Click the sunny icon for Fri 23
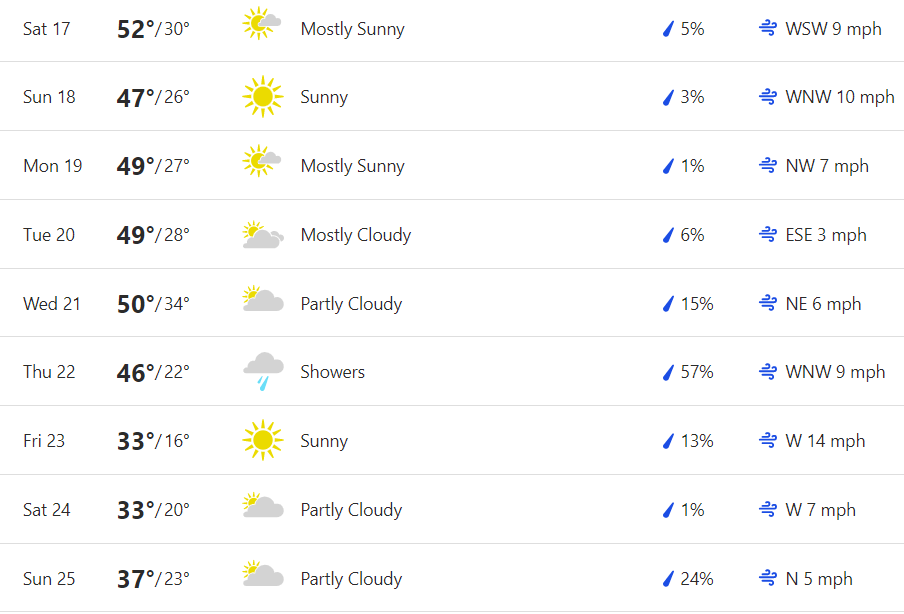Screen dimensions: 904x614 point(262,440)
